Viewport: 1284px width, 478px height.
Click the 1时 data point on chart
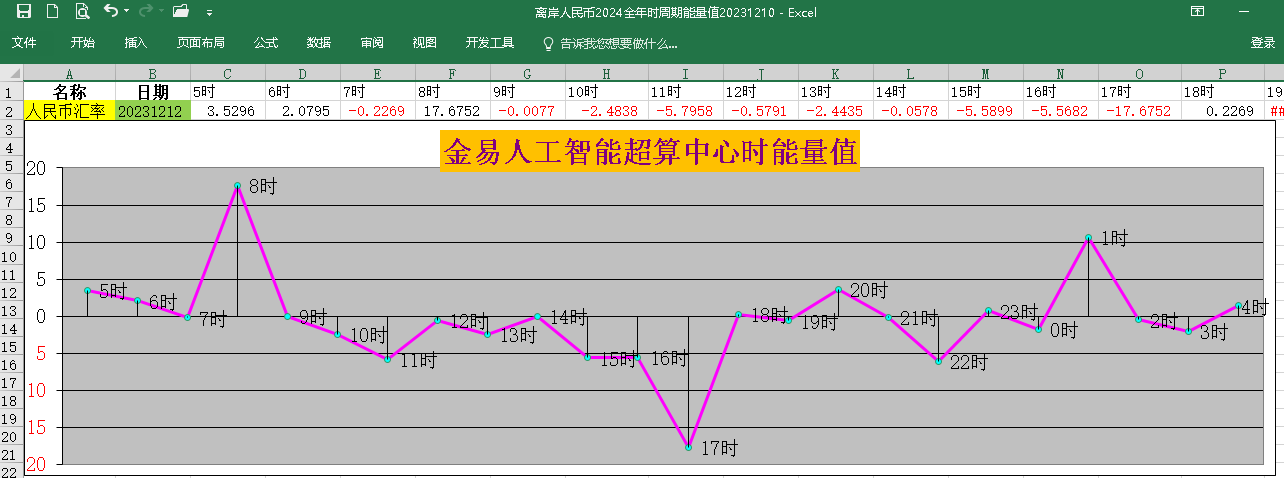click(1088, 238)
